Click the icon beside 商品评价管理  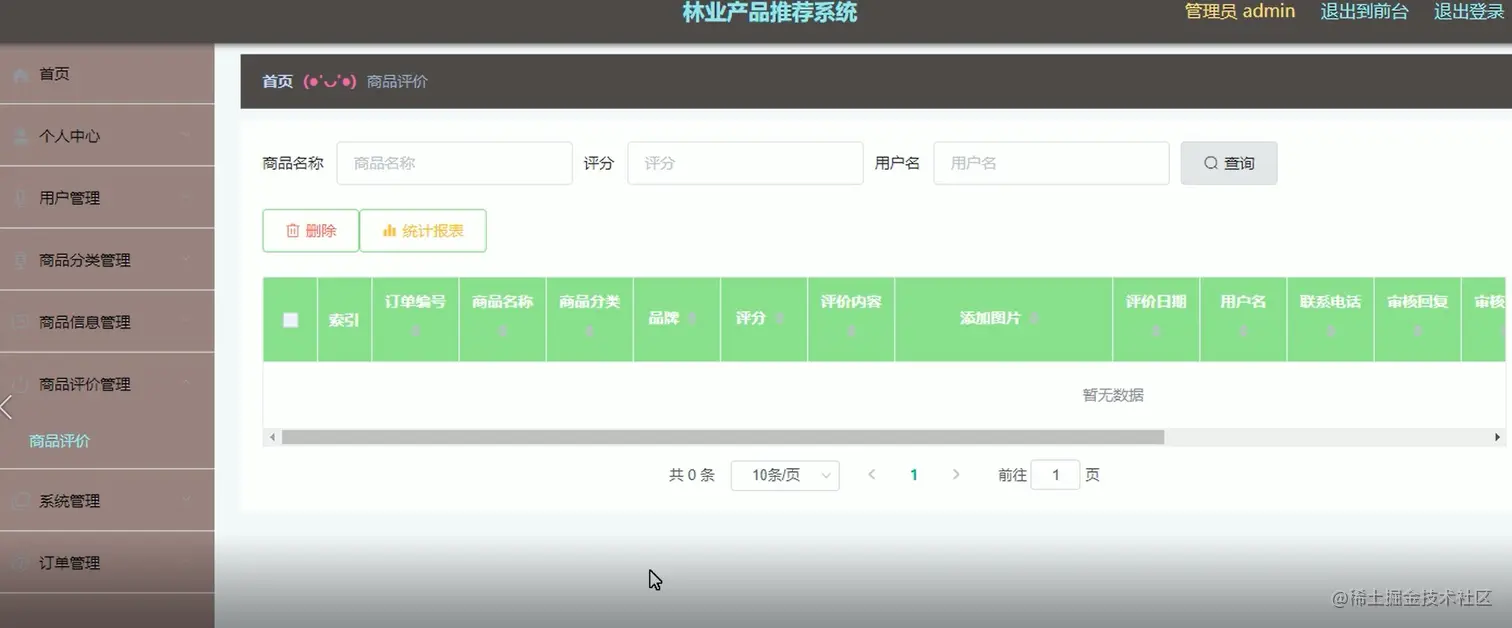click(x=20, y=385)
